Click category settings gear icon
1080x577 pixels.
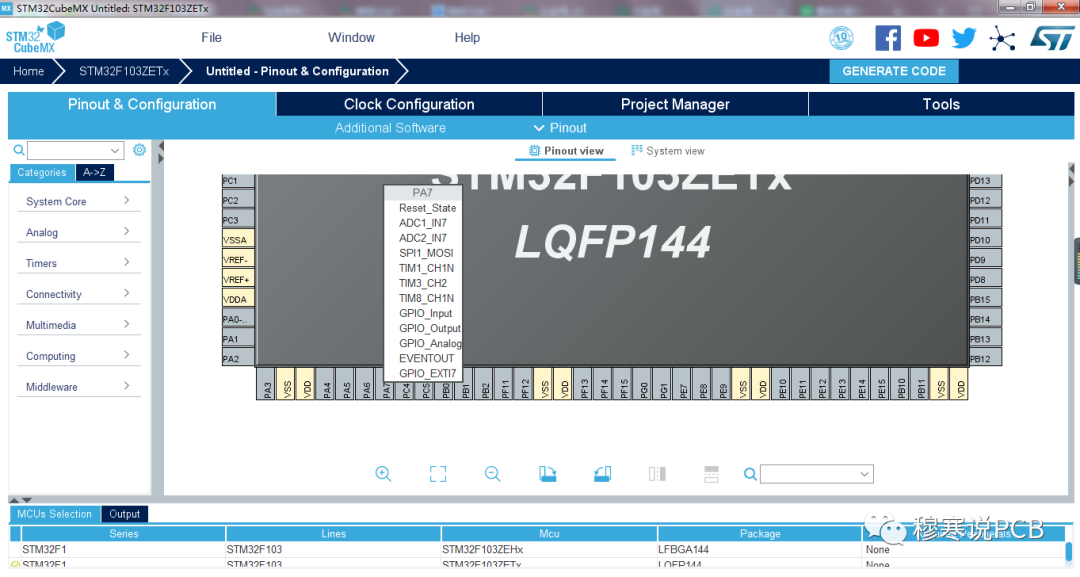[139, 149]
